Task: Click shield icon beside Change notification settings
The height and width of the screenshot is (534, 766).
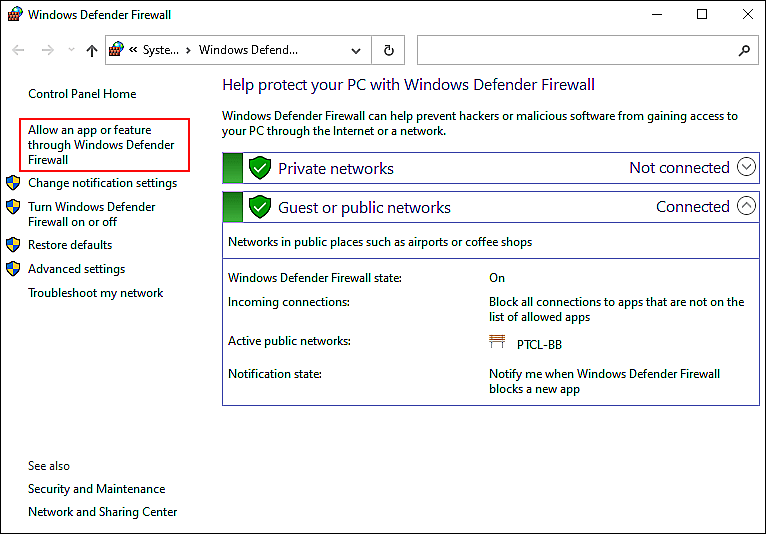Action: click(13, 183)
